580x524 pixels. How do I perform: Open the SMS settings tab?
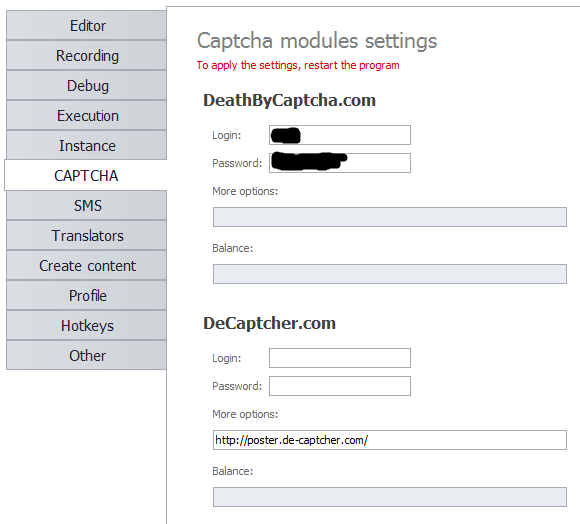coord(87,206)
